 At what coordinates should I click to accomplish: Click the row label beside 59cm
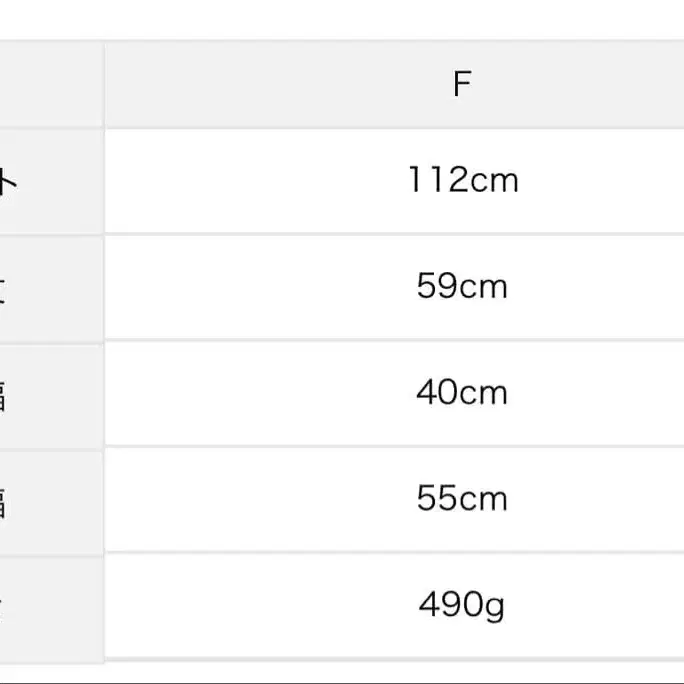(6, 287)
